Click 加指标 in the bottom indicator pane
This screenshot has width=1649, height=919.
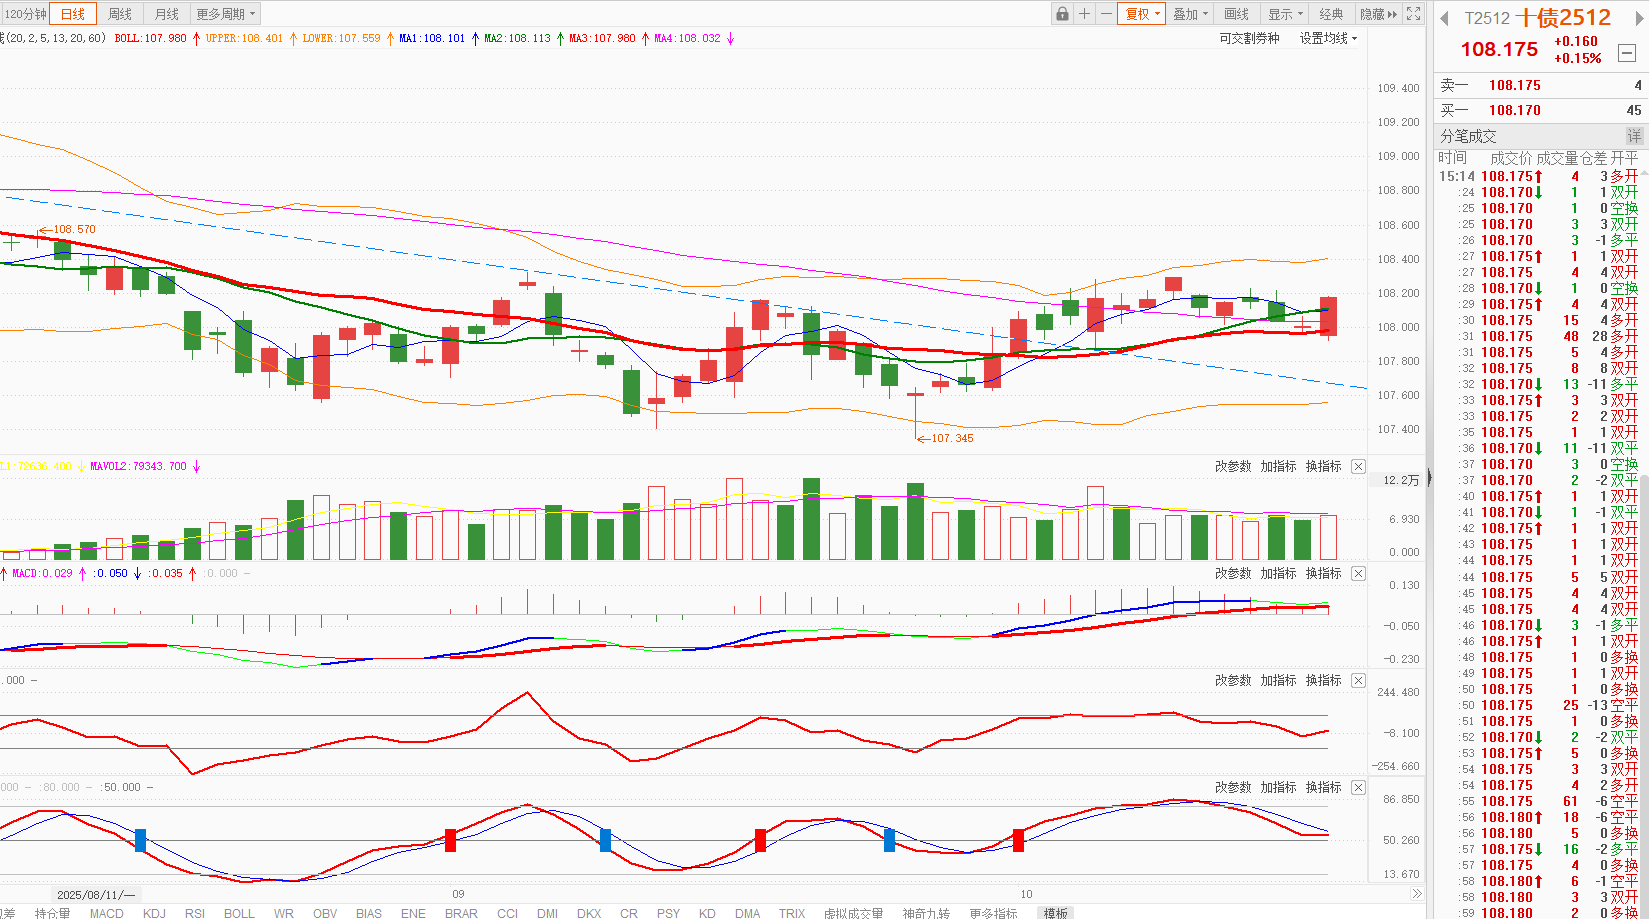click(1278, 788)
